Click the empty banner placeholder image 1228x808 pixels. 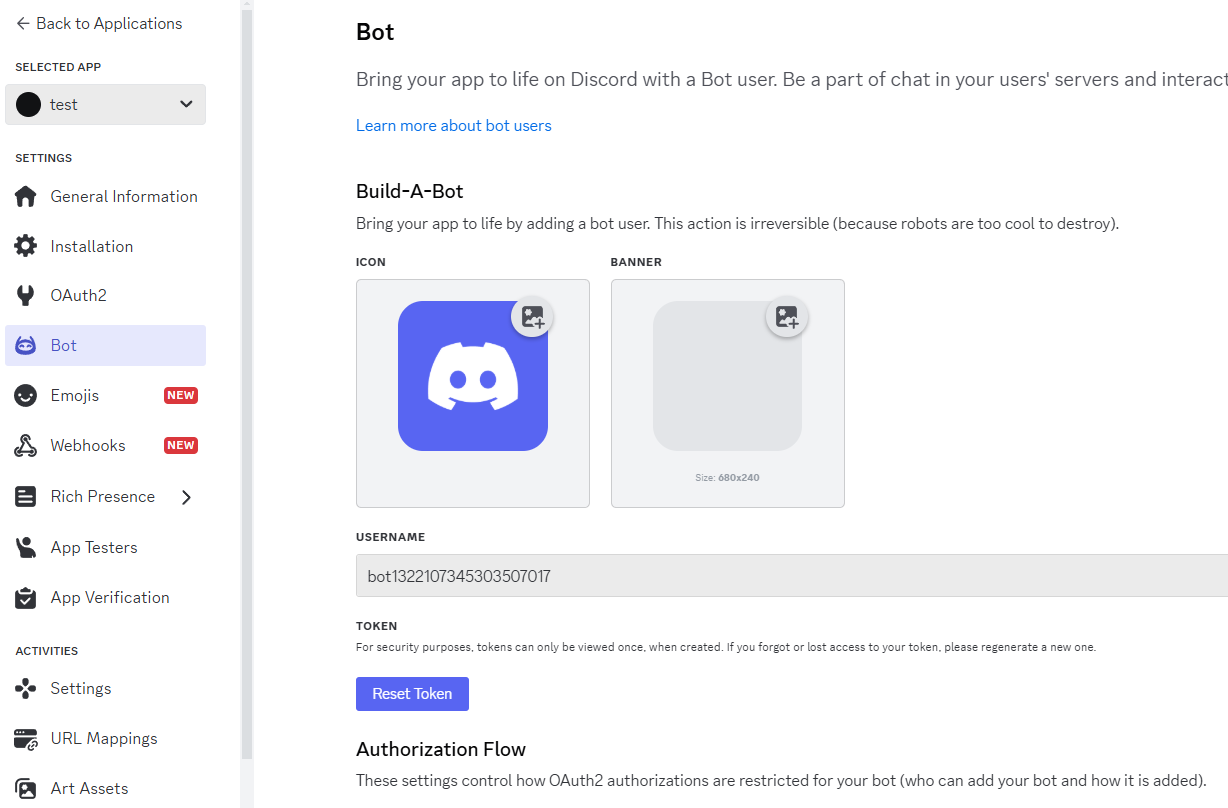pos(728,376)
